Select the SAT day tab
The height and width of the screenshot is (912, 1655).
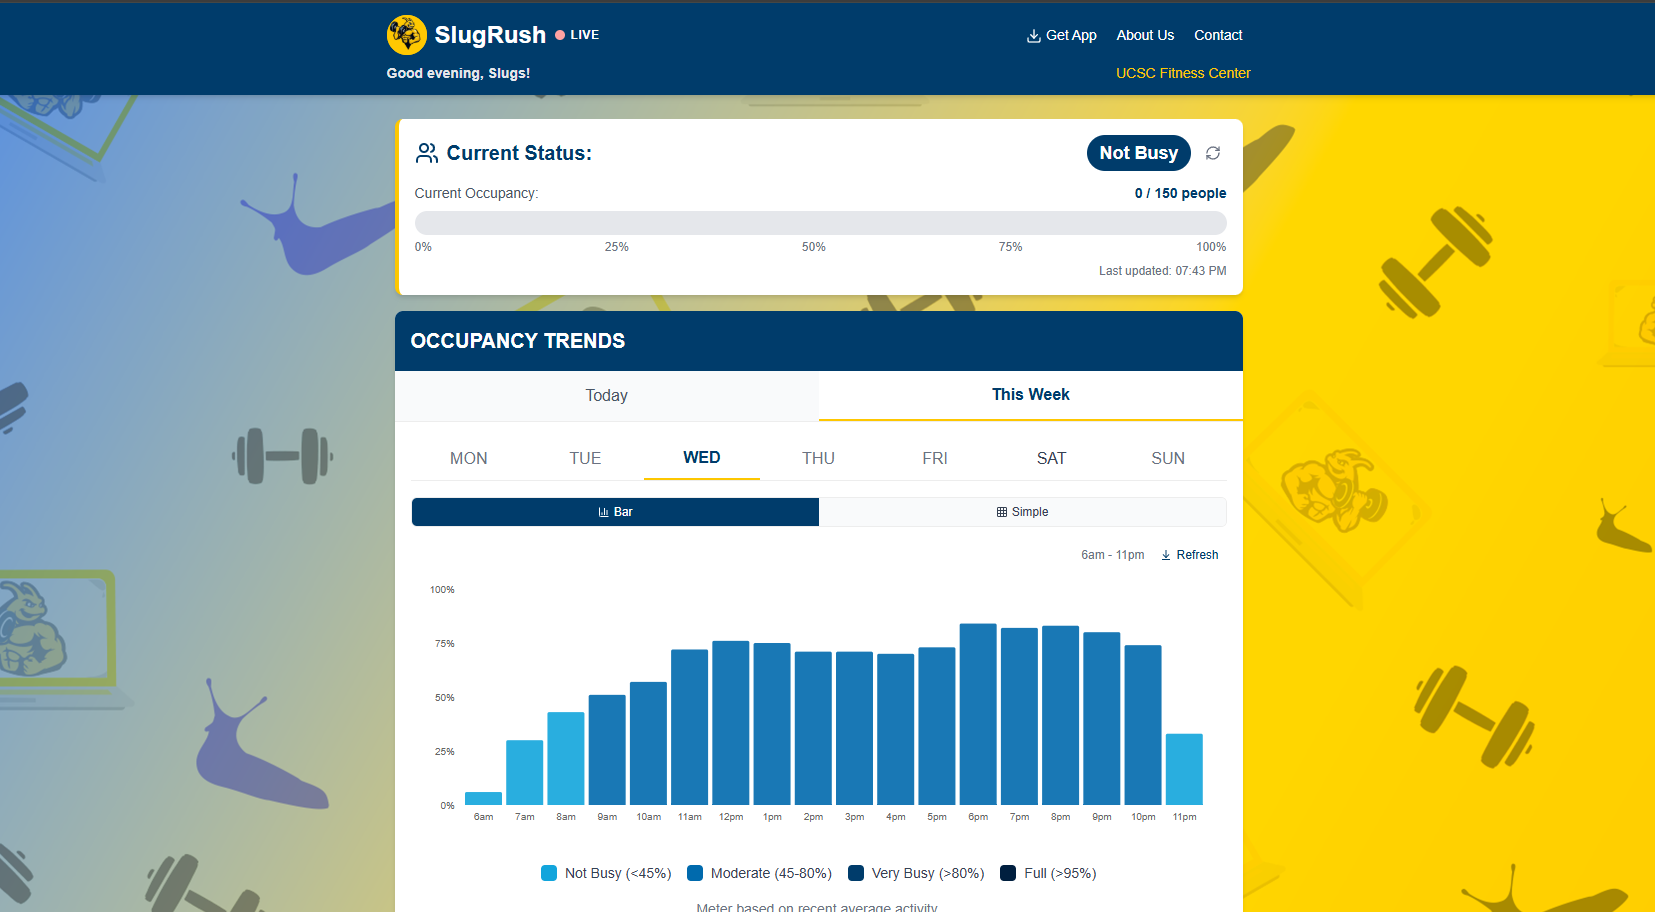(x=1051, y=458)
